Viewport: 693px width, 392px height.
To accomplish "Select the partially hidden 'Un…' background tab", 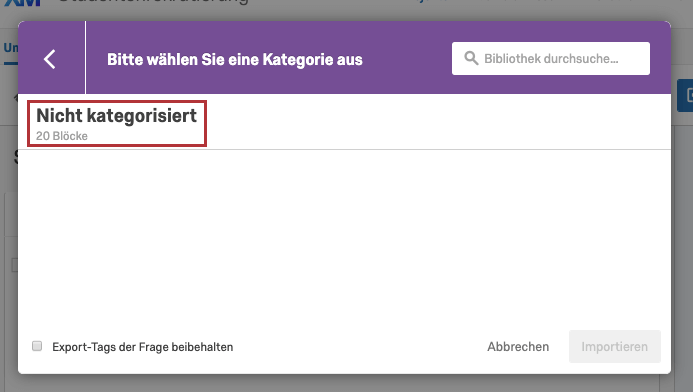I will coord(11,48).
